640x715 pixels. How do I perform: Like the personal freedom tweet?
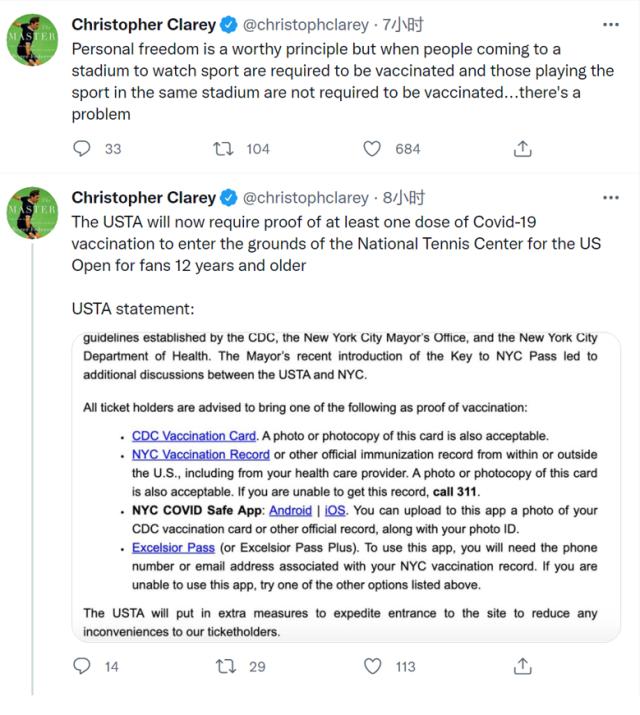[372, 149]
